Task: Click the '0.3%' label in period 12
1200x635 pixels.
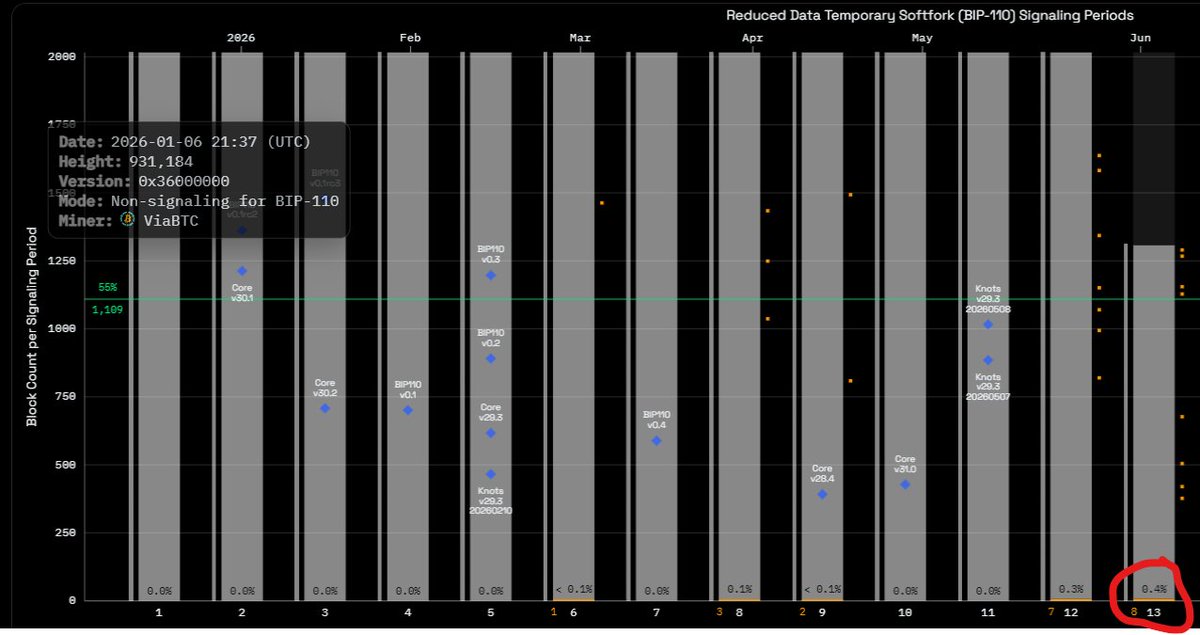Action: (x=1071, y=590)
